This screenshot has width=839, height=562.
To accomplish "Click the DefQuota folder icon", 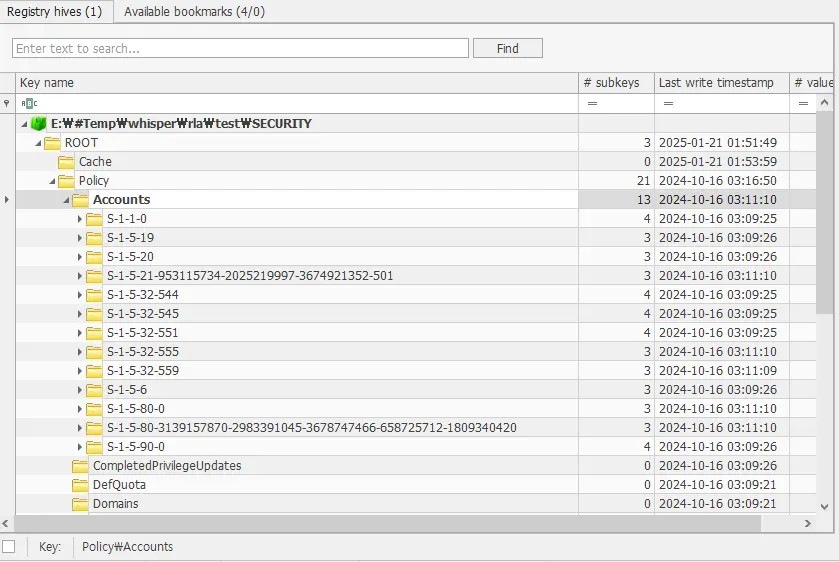I will pyautogui.click(x=80, y=485).
